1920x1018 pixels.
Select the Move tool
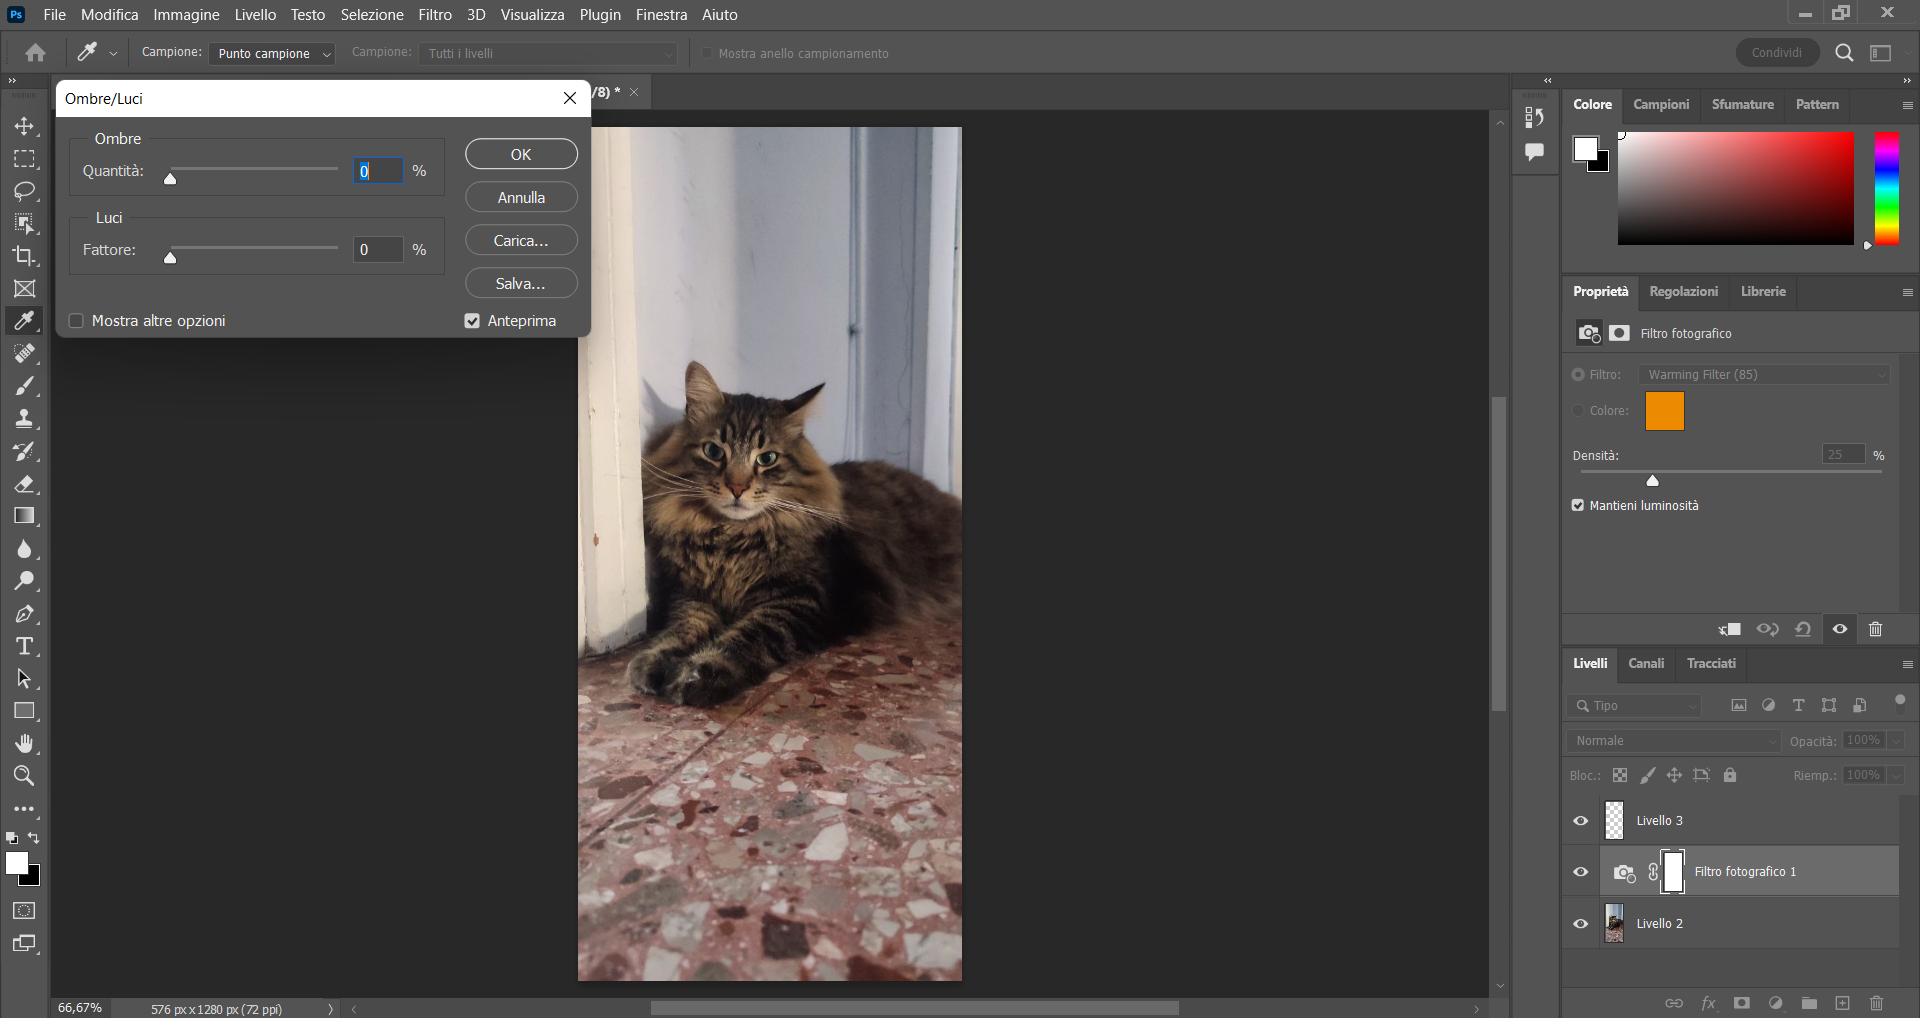[x=24, y=126]
